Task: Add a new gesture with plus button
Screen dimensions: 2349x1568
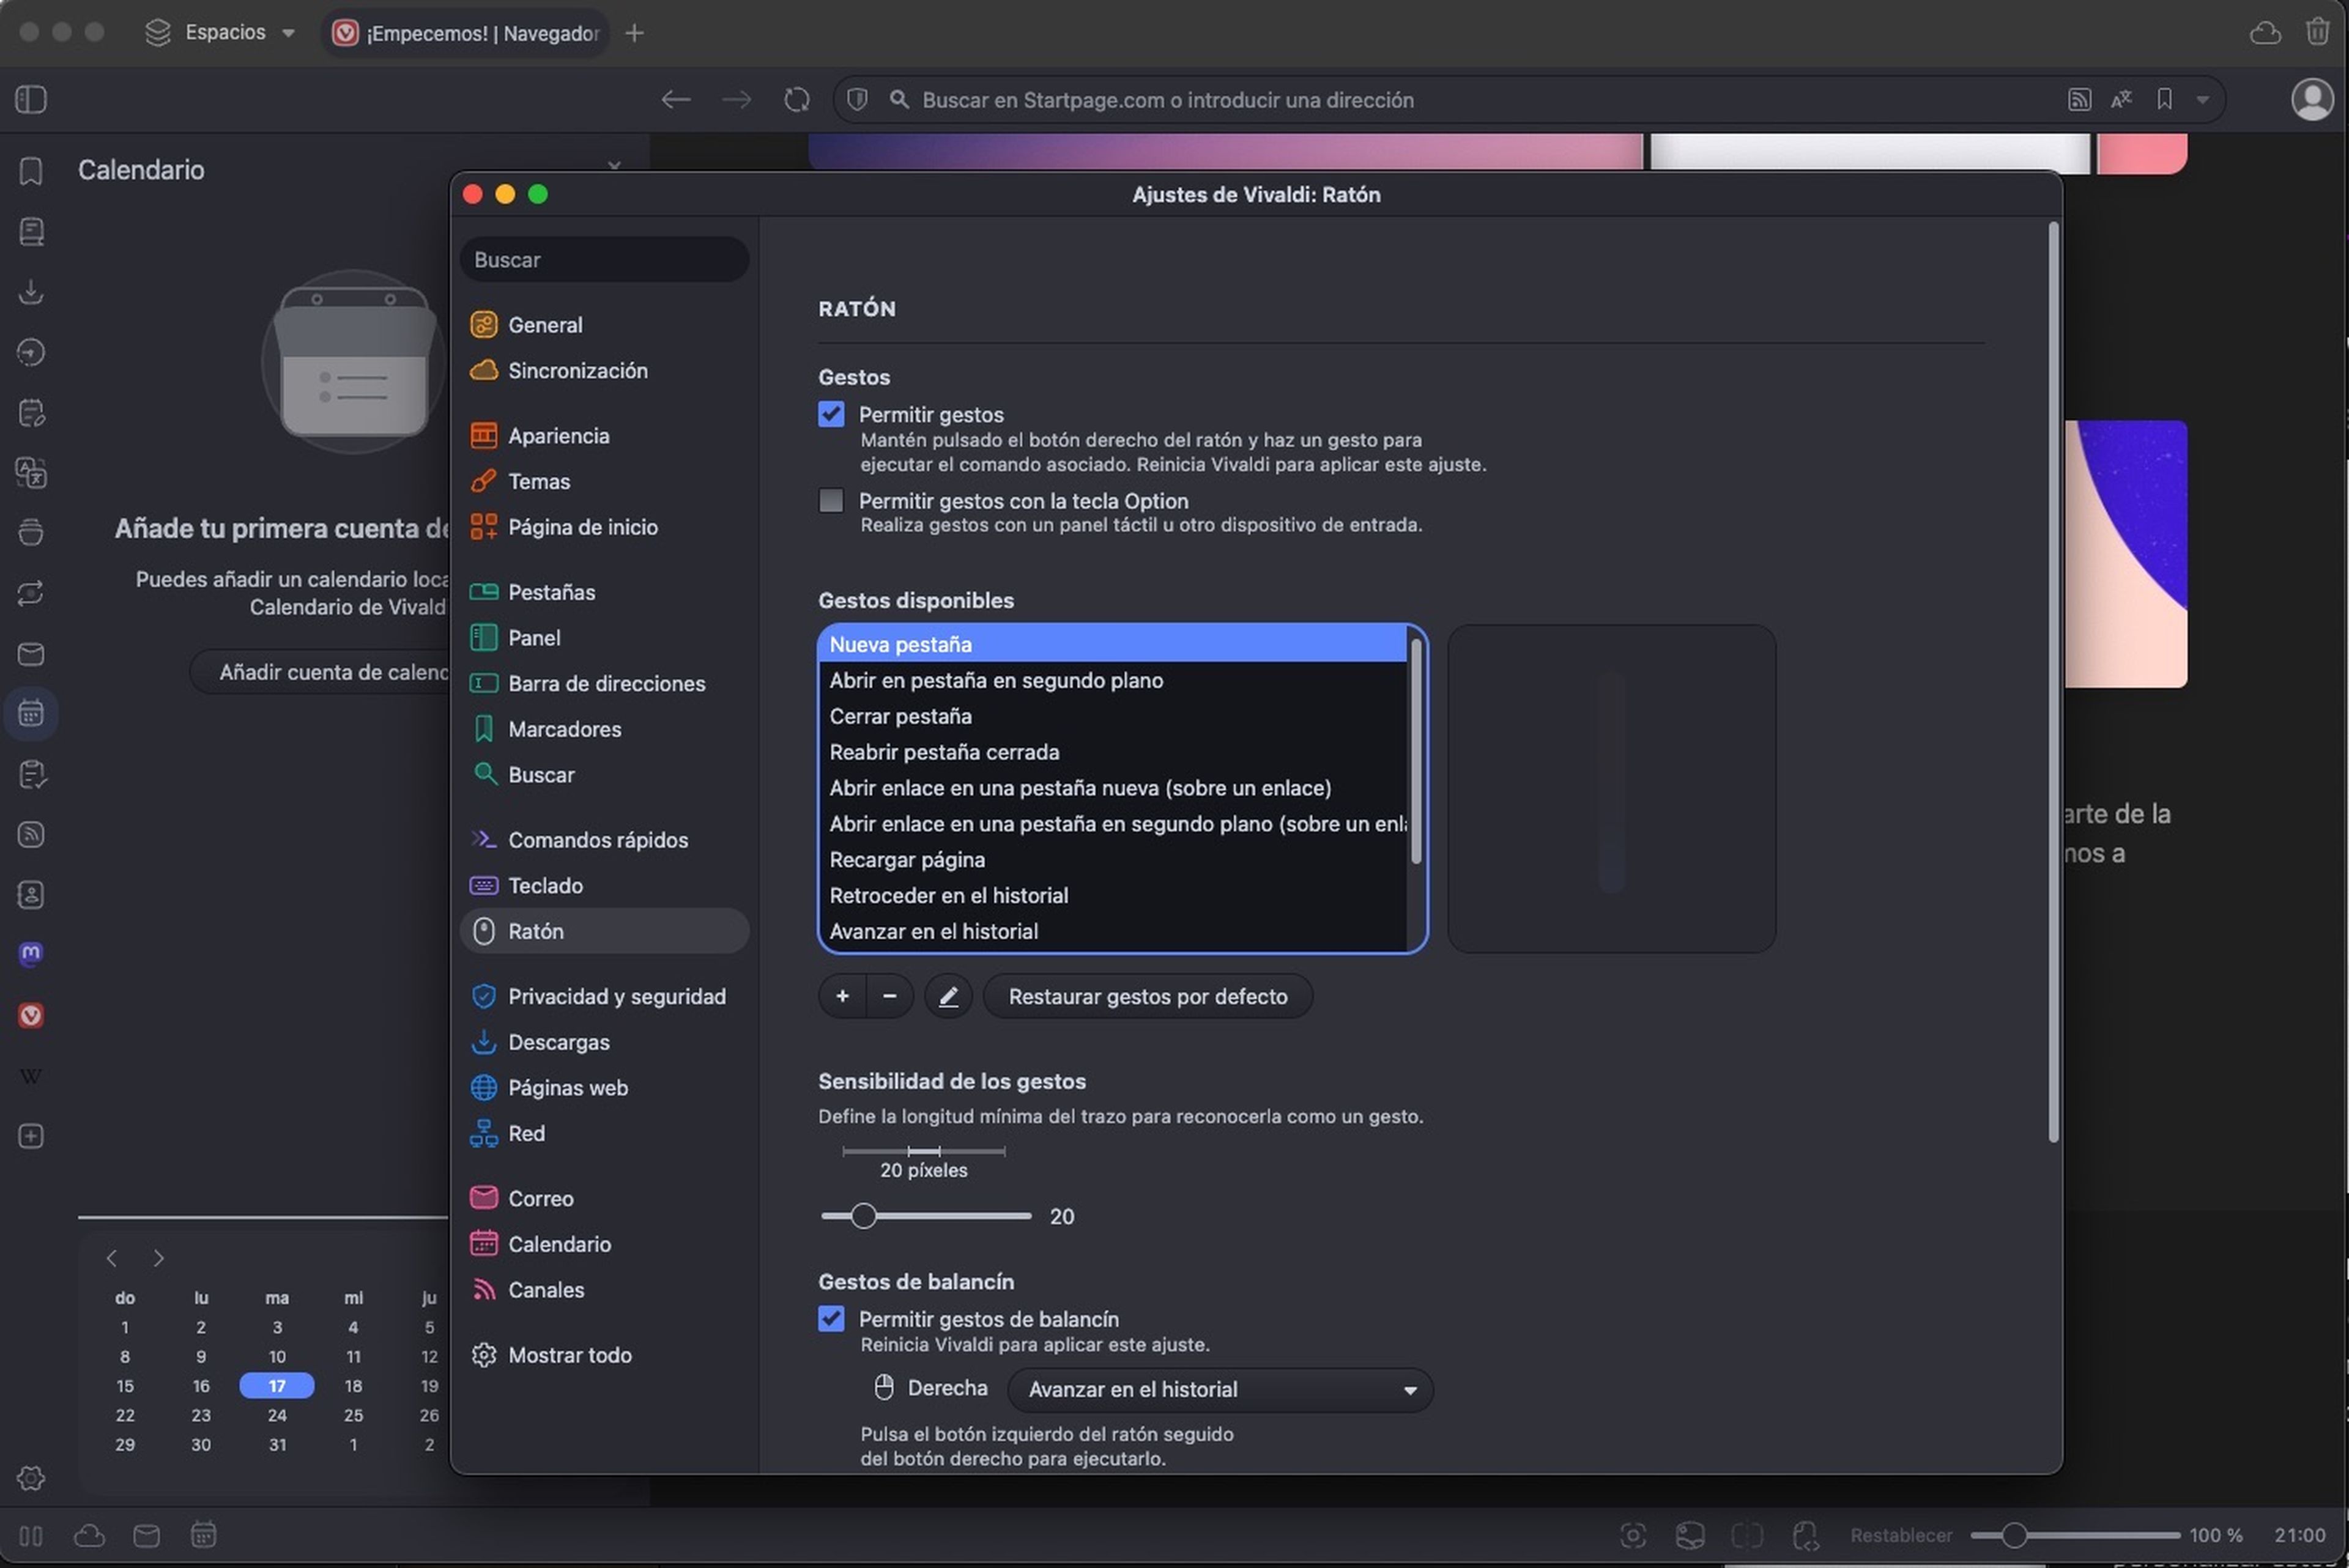Action: tap(842, 997)
